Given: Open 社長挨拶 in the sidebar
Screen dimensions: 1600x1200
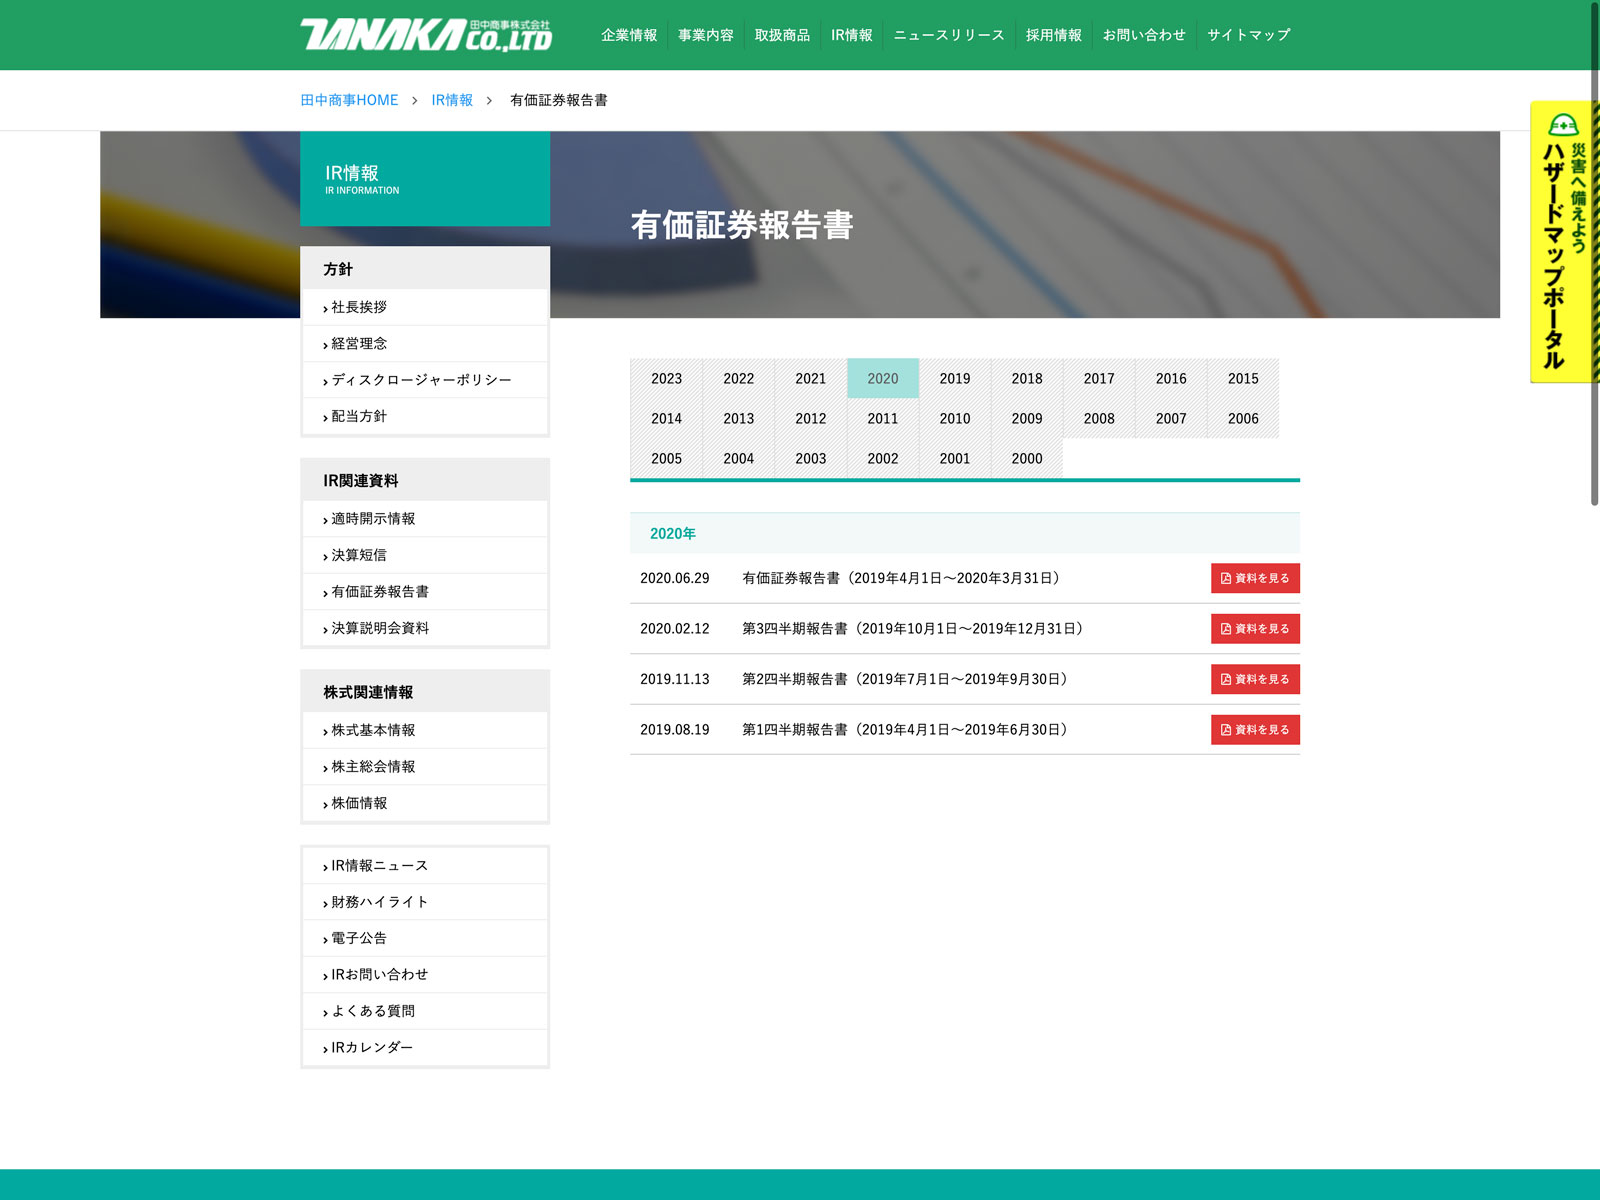Looking at the screenshot, I should (x=359, y=307).
